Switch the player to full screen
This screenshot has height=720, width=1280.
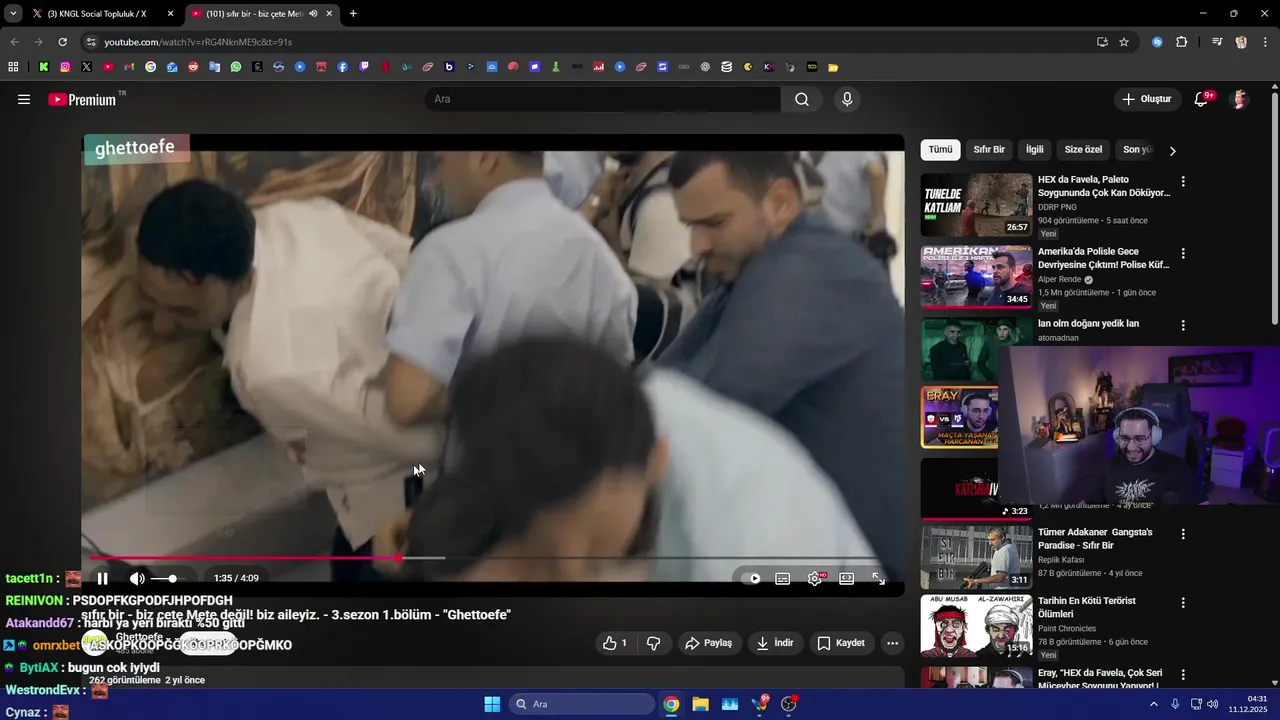coord(879,578)
